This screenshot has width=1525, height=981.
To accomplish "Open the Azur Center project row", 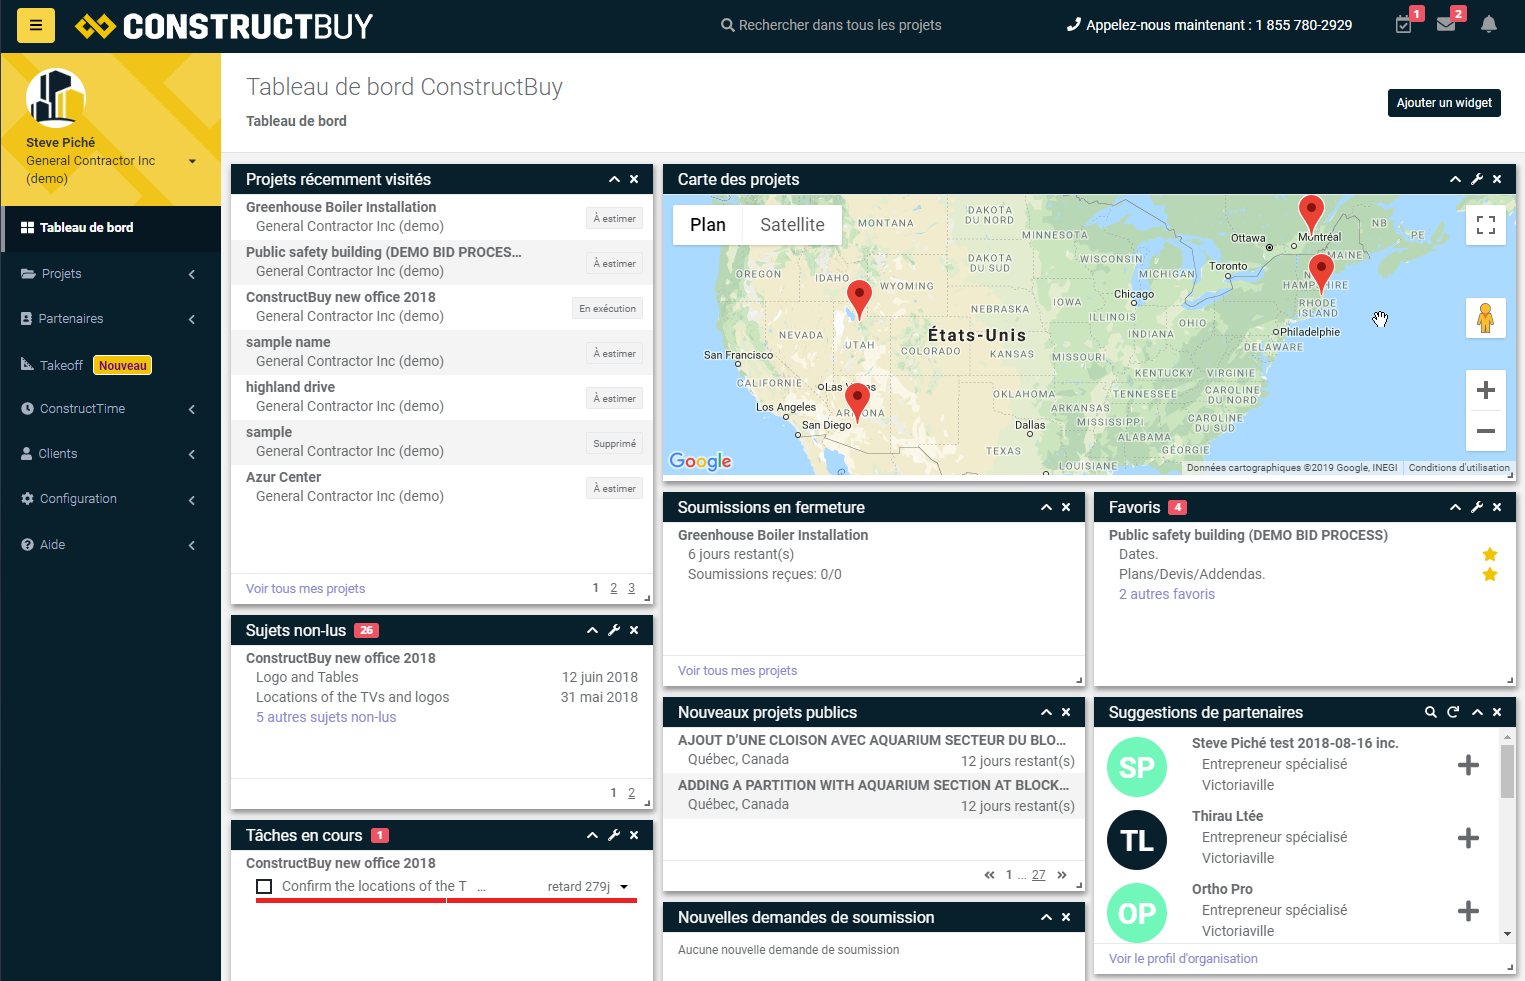I will pyautogui.click(x=442, y=487).
